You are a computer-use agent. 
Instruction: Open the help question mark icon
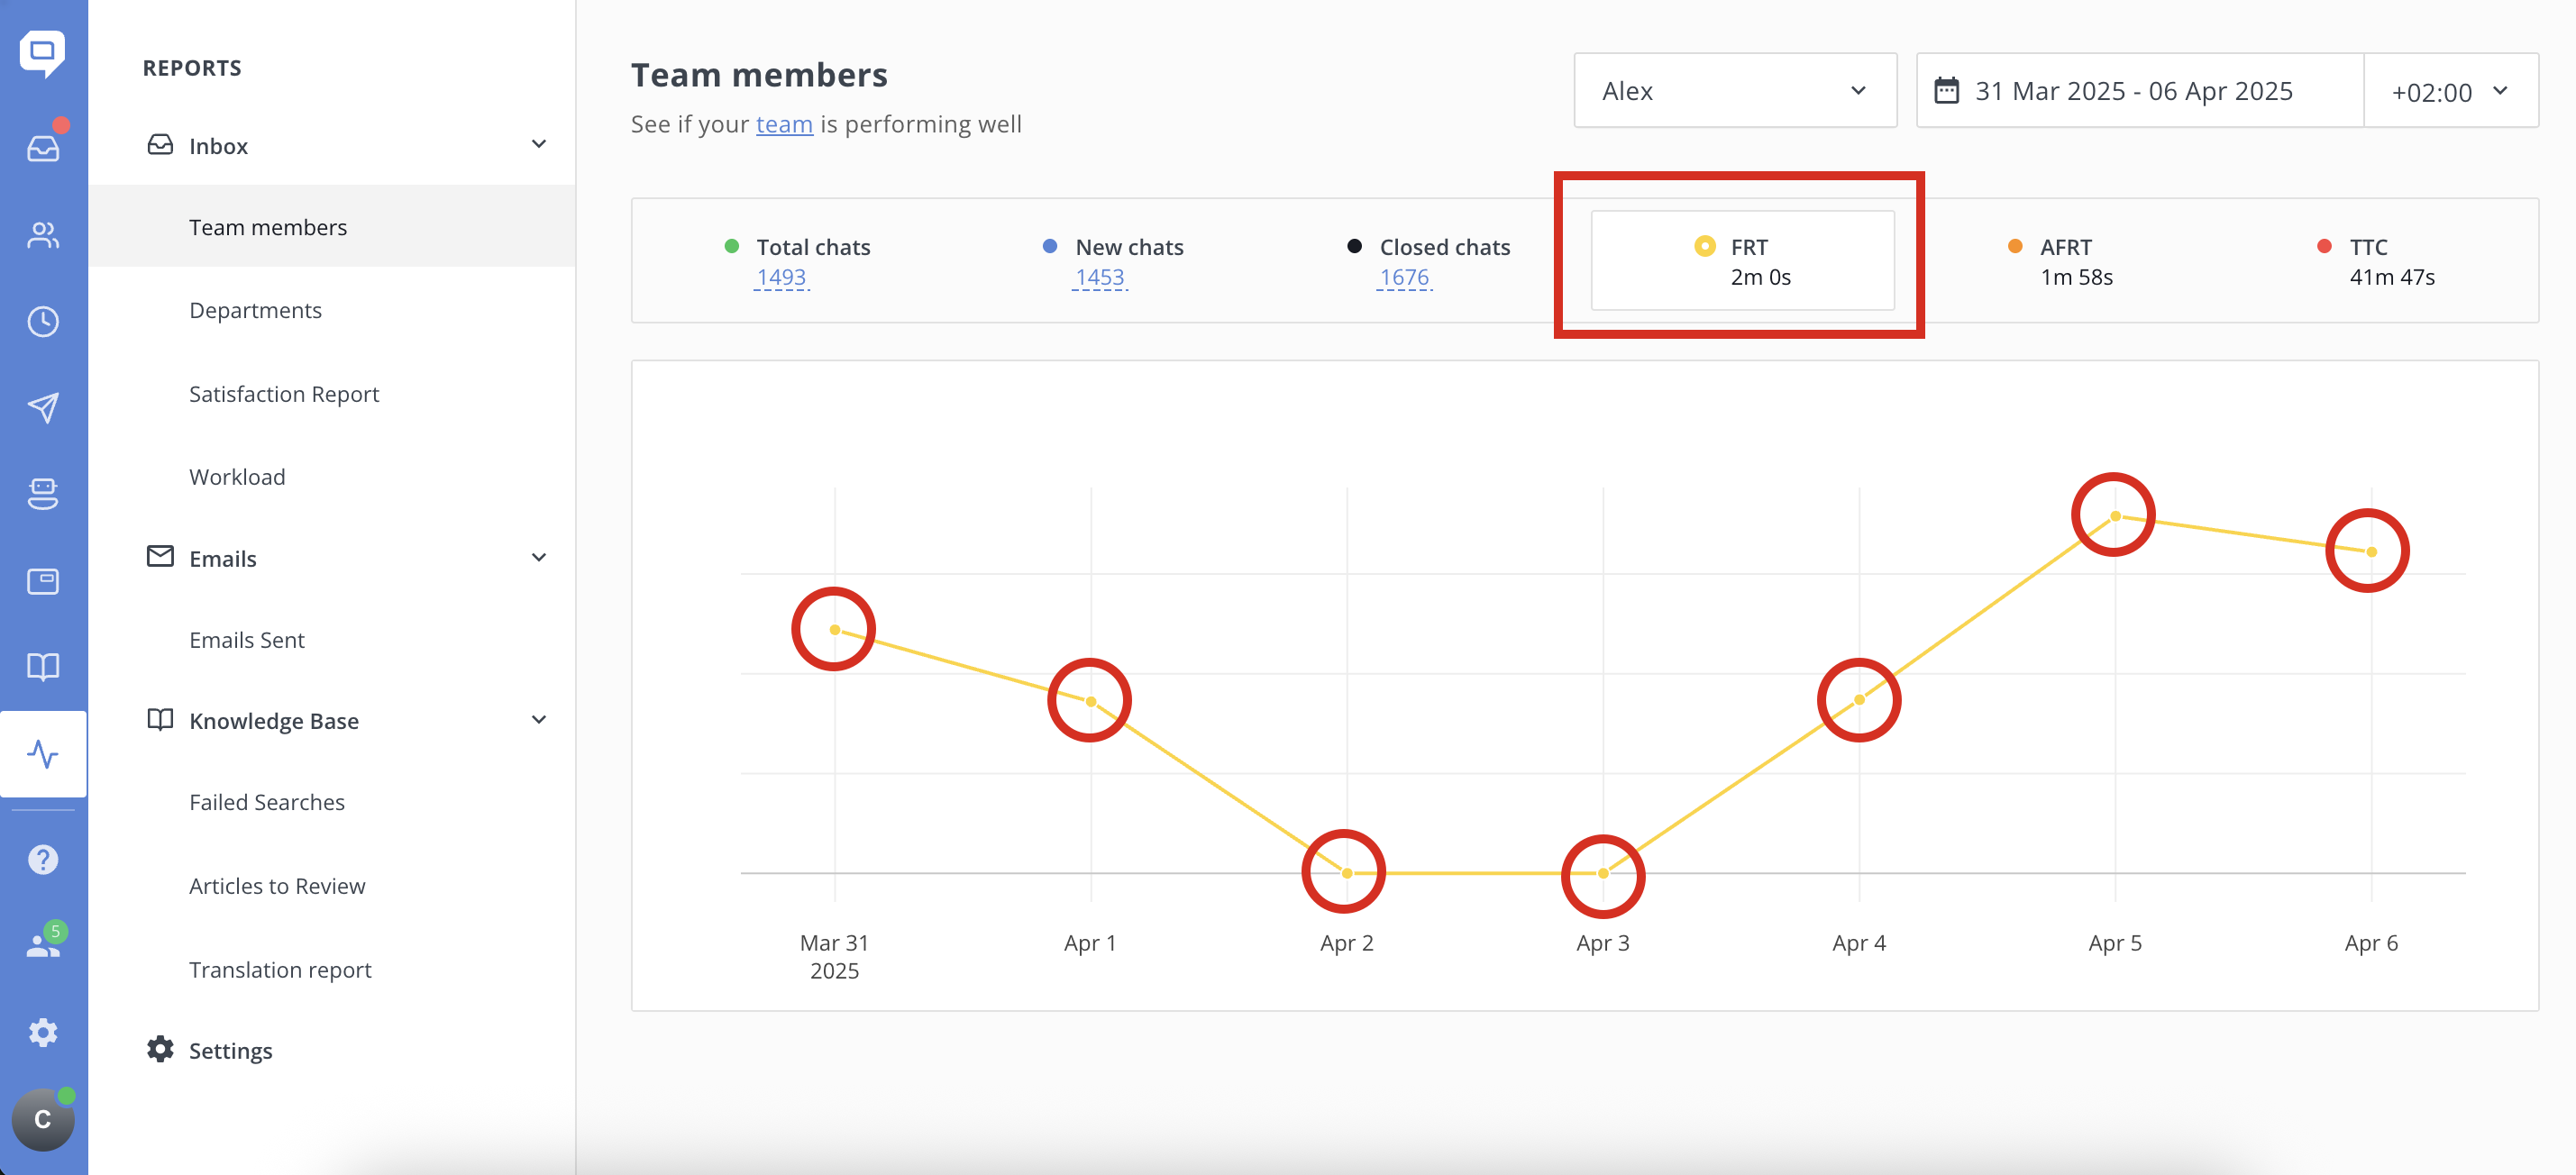tap(43, 859)
